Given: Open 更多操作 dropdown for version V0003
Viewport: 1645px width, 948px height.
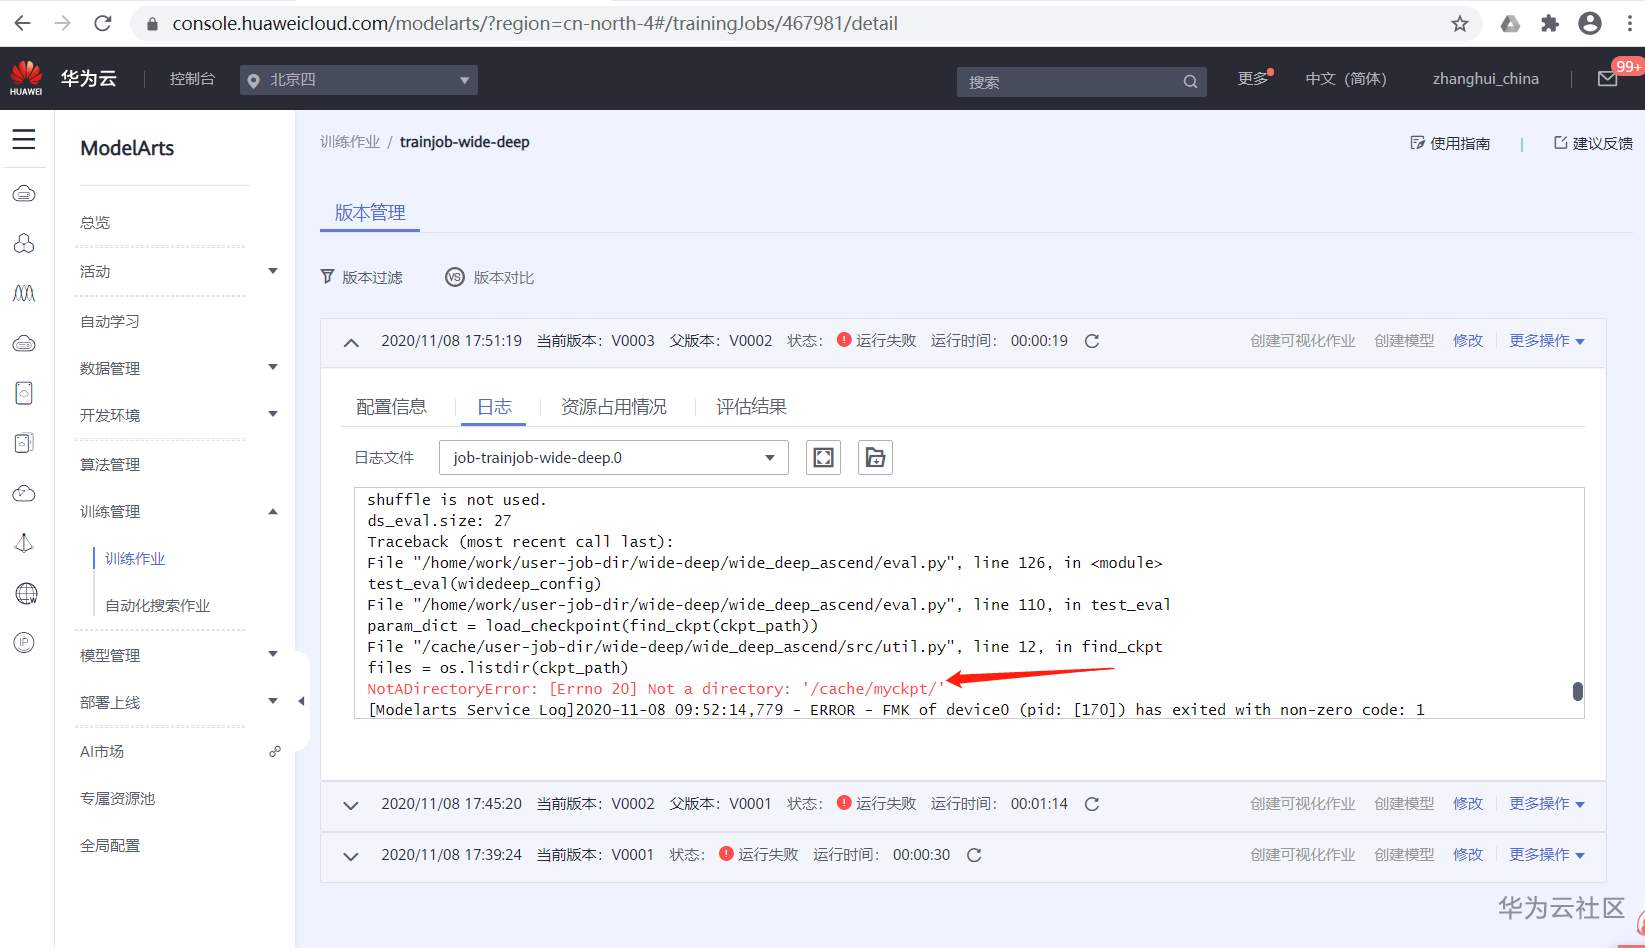Looking at the screenshot, I should [x=1547, y=341].
